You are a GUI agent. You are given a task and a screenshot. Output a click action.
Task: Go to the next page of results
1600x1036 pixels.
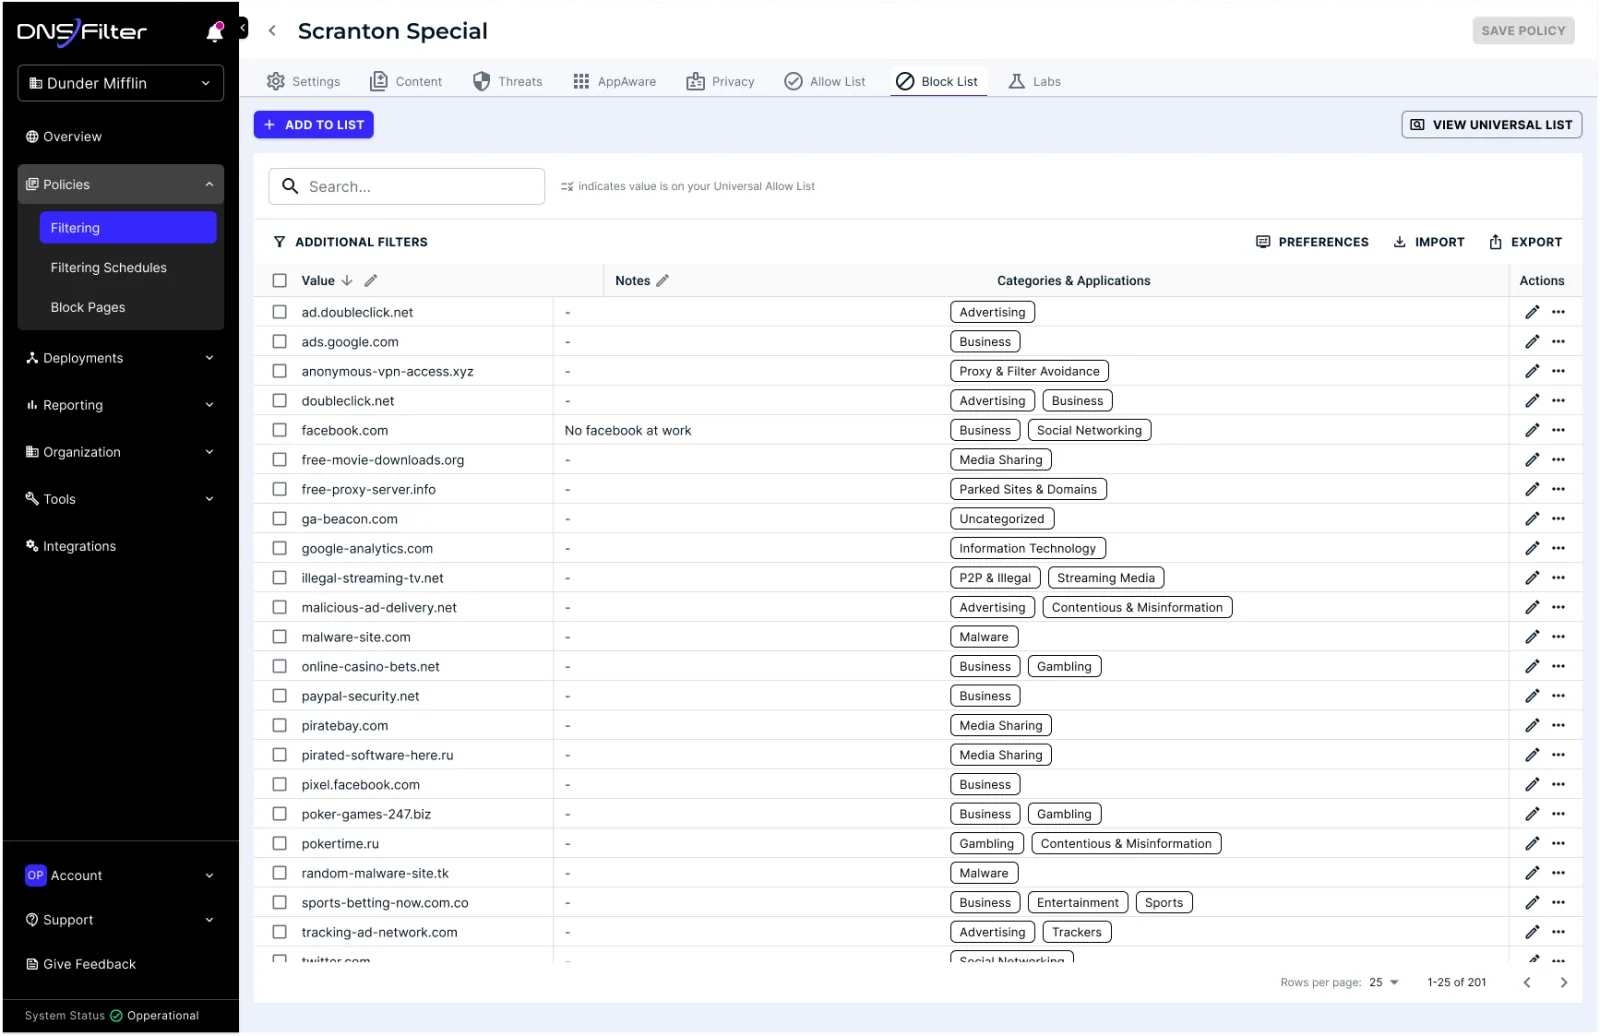click(1564, 983)
